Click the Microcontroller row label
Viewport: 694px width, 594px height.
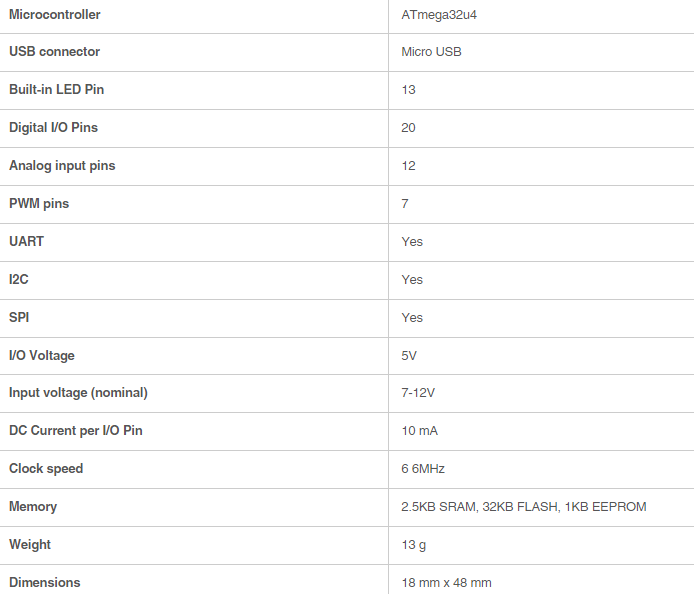[x=55, y=15]
